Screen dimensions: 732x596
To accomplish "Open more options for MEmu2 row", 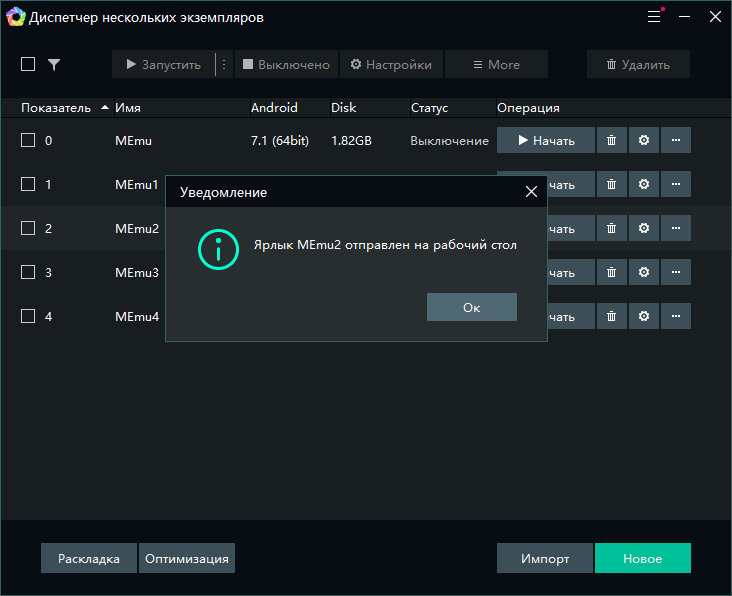I will [676, 229].
